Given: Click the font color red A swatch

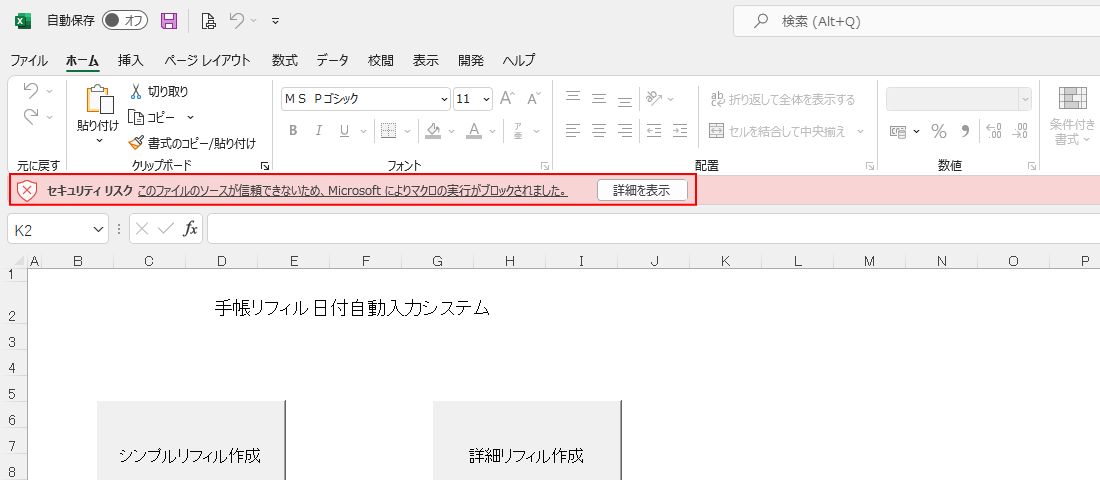Looking at the screenshot, I should tap(473, 131).
